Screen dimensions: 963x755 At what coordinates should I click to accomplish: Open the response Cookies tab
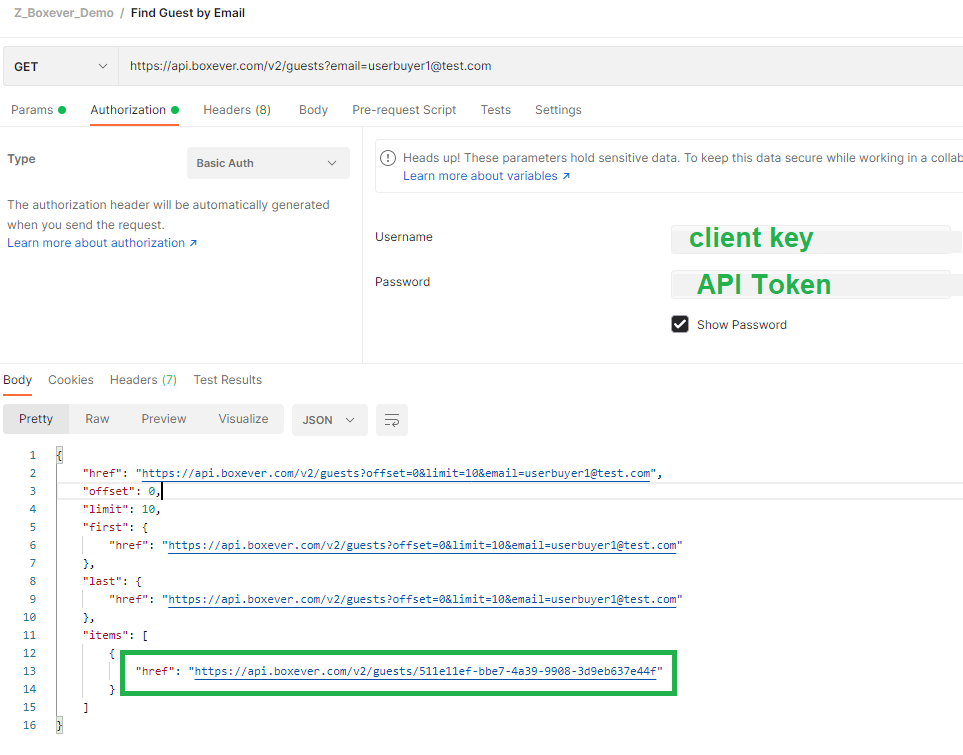tap(71, 380)
